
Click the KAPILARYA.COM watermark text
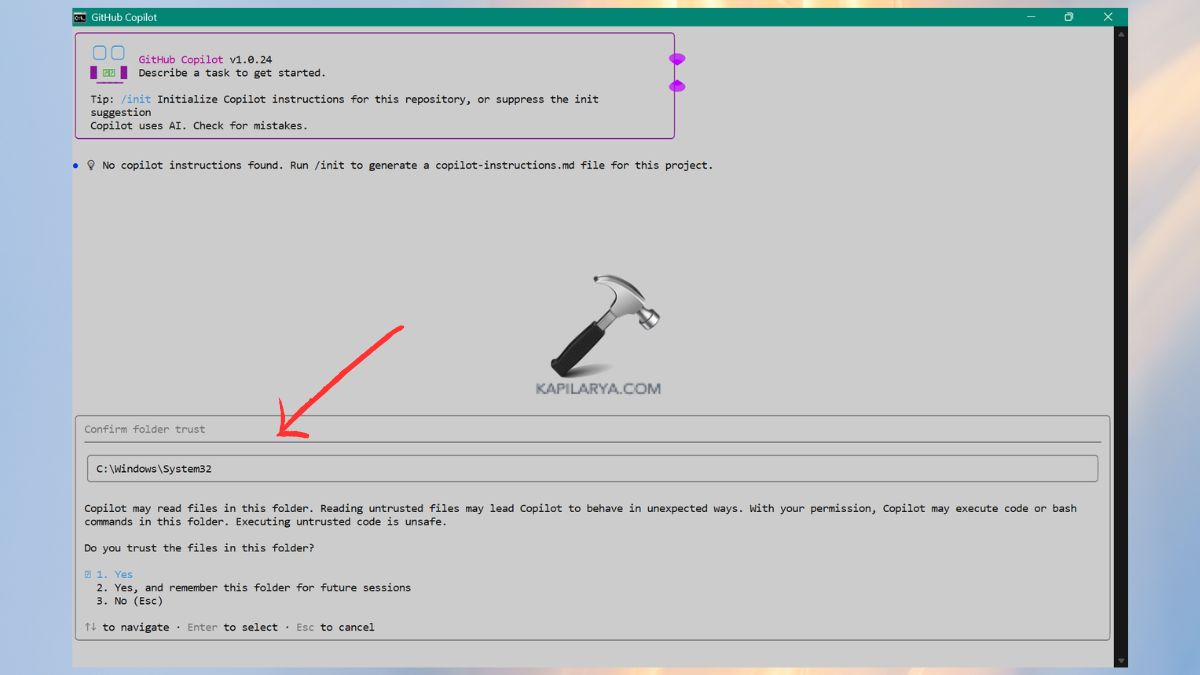pyautogui.click(x=600, y=388)
